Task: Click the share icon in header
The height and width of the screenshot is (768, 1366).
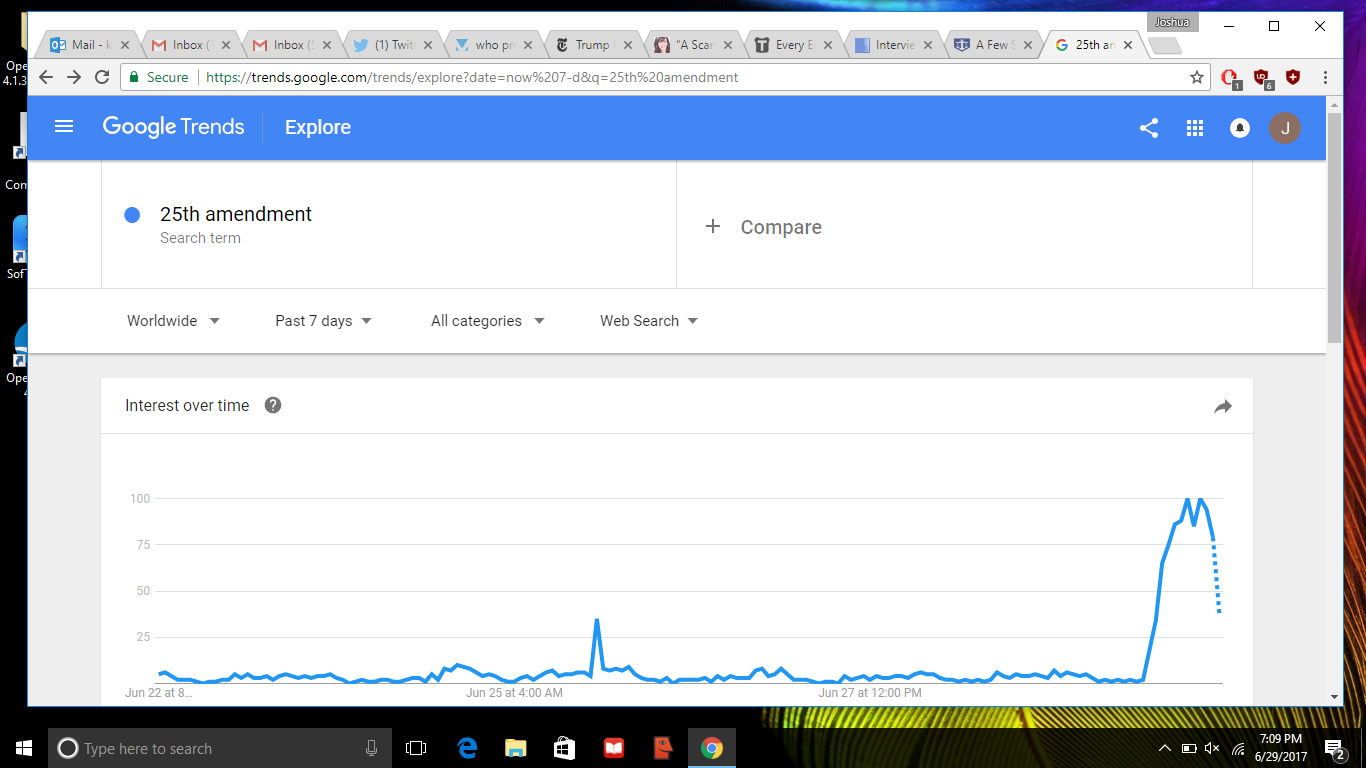Action: 1149,128
